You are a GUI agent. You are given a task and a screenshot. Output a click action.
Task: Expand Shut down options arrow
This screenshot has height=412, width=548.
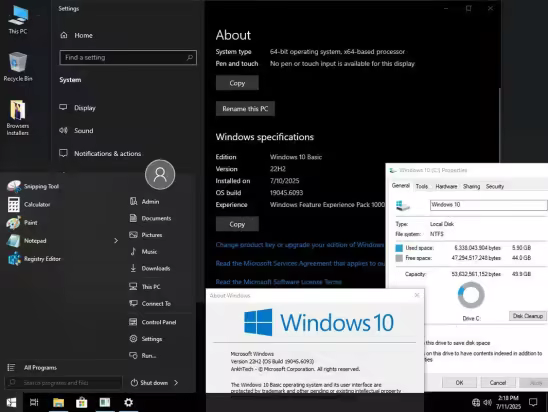pyautogui.click(x=176, y=383)
